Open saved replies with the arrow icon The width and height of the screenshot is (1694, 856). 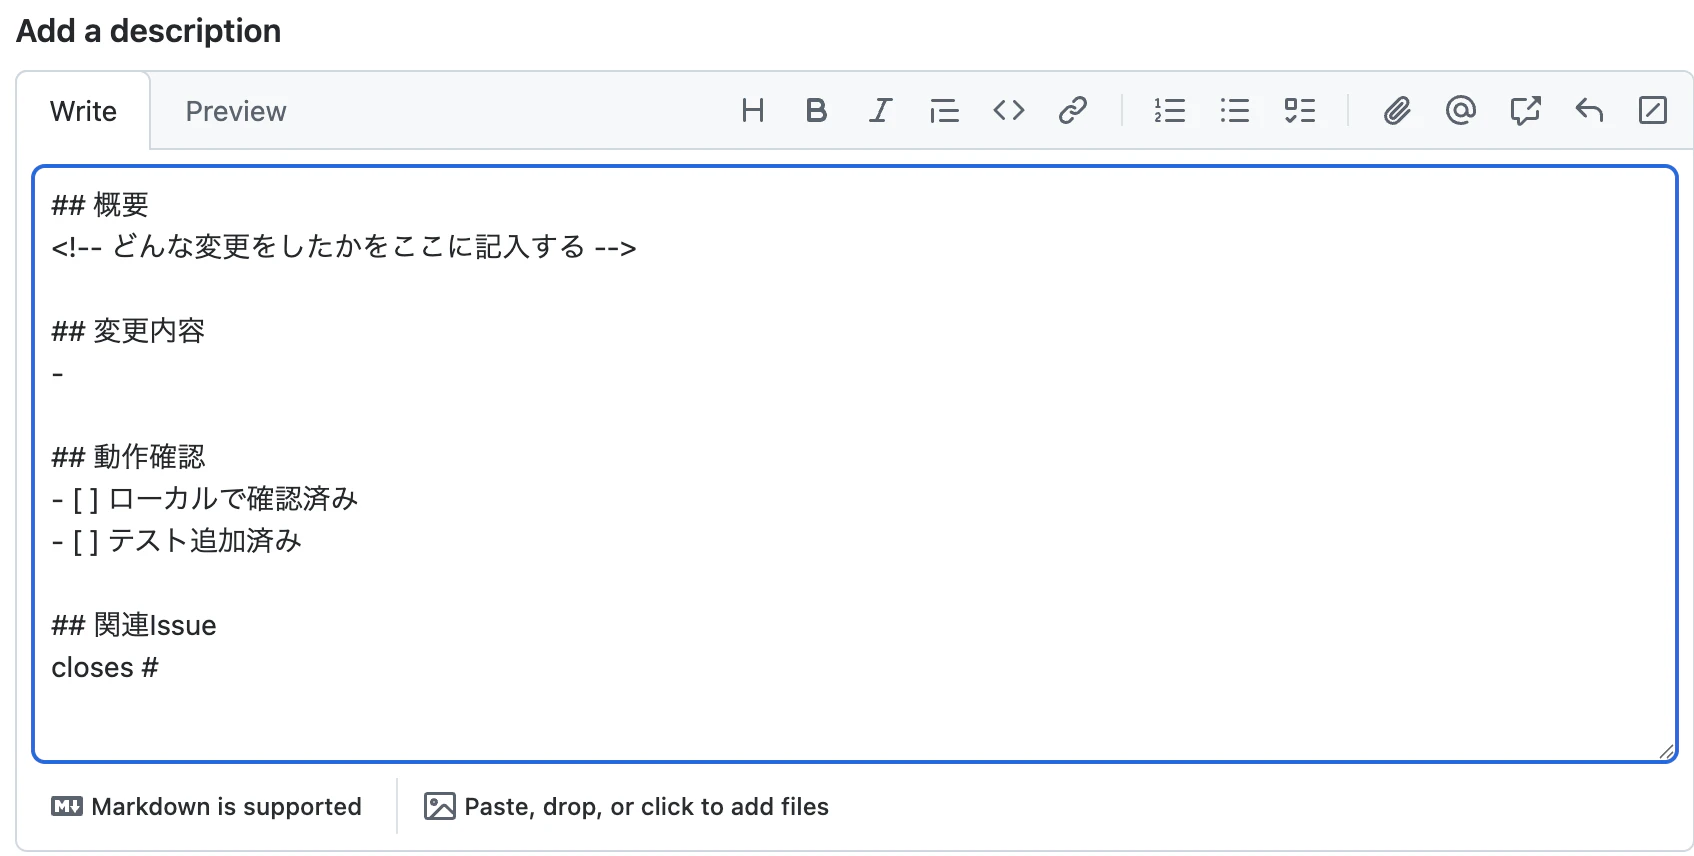coord(1589,110)
